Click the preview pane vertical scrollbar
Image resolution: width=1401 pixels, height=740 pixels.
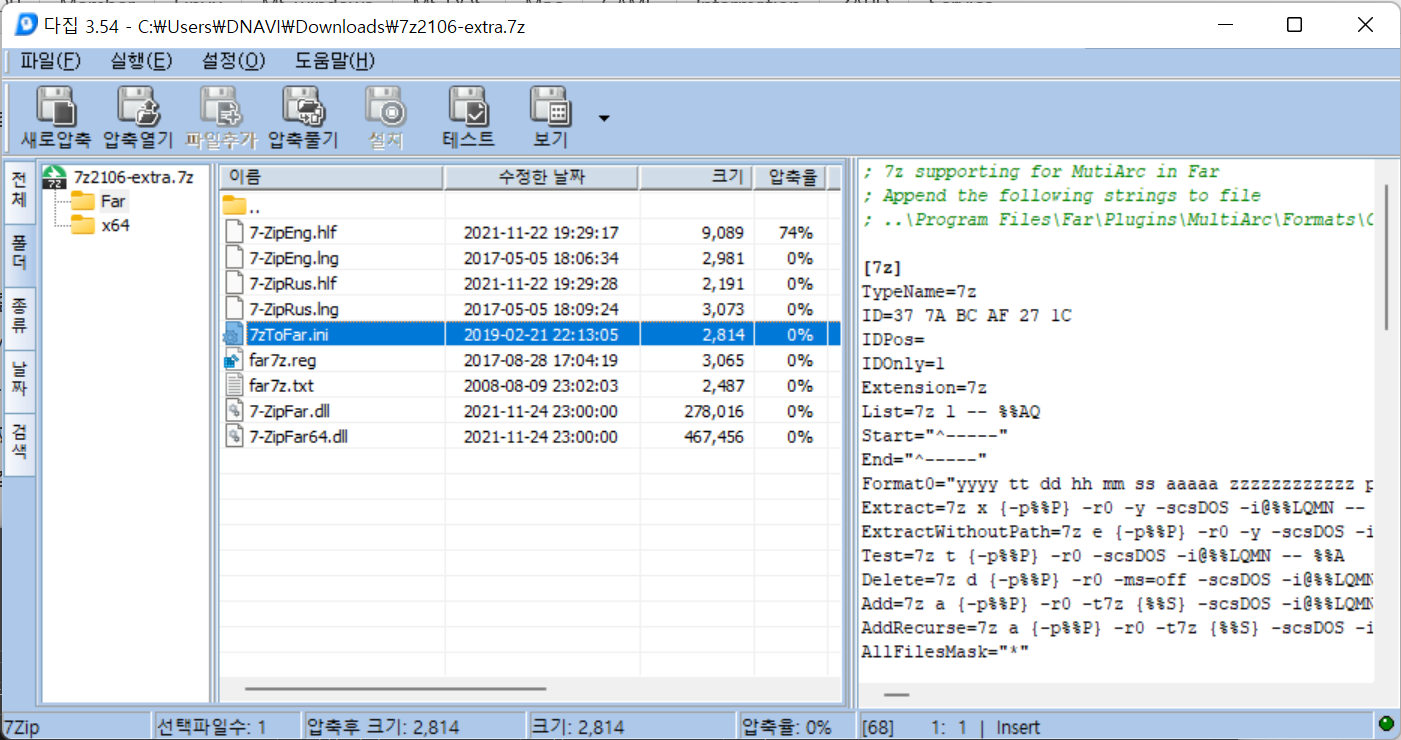[1385, 256]
